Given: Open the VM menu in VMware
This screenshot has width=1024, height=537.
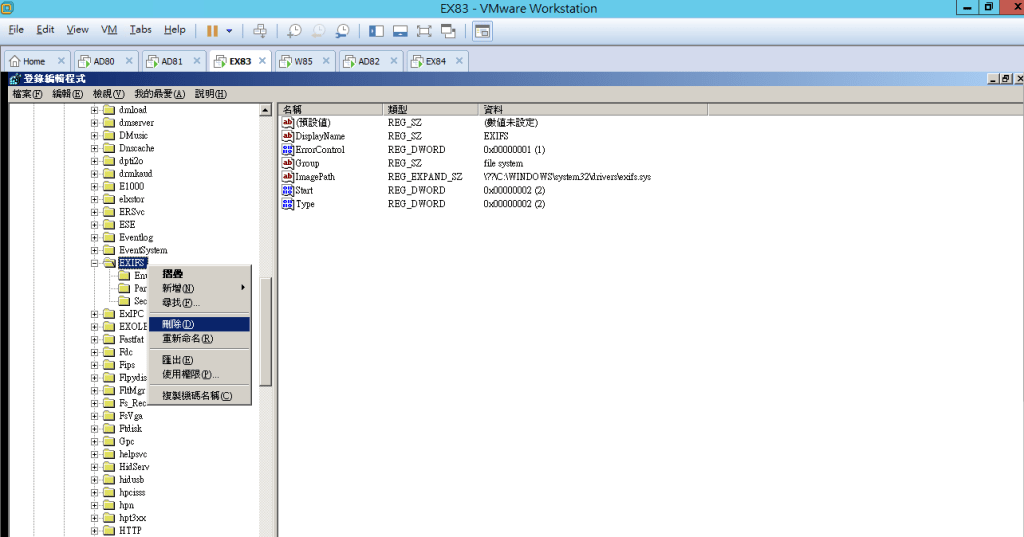Looking at the screenshot, I should click(109, 30).
